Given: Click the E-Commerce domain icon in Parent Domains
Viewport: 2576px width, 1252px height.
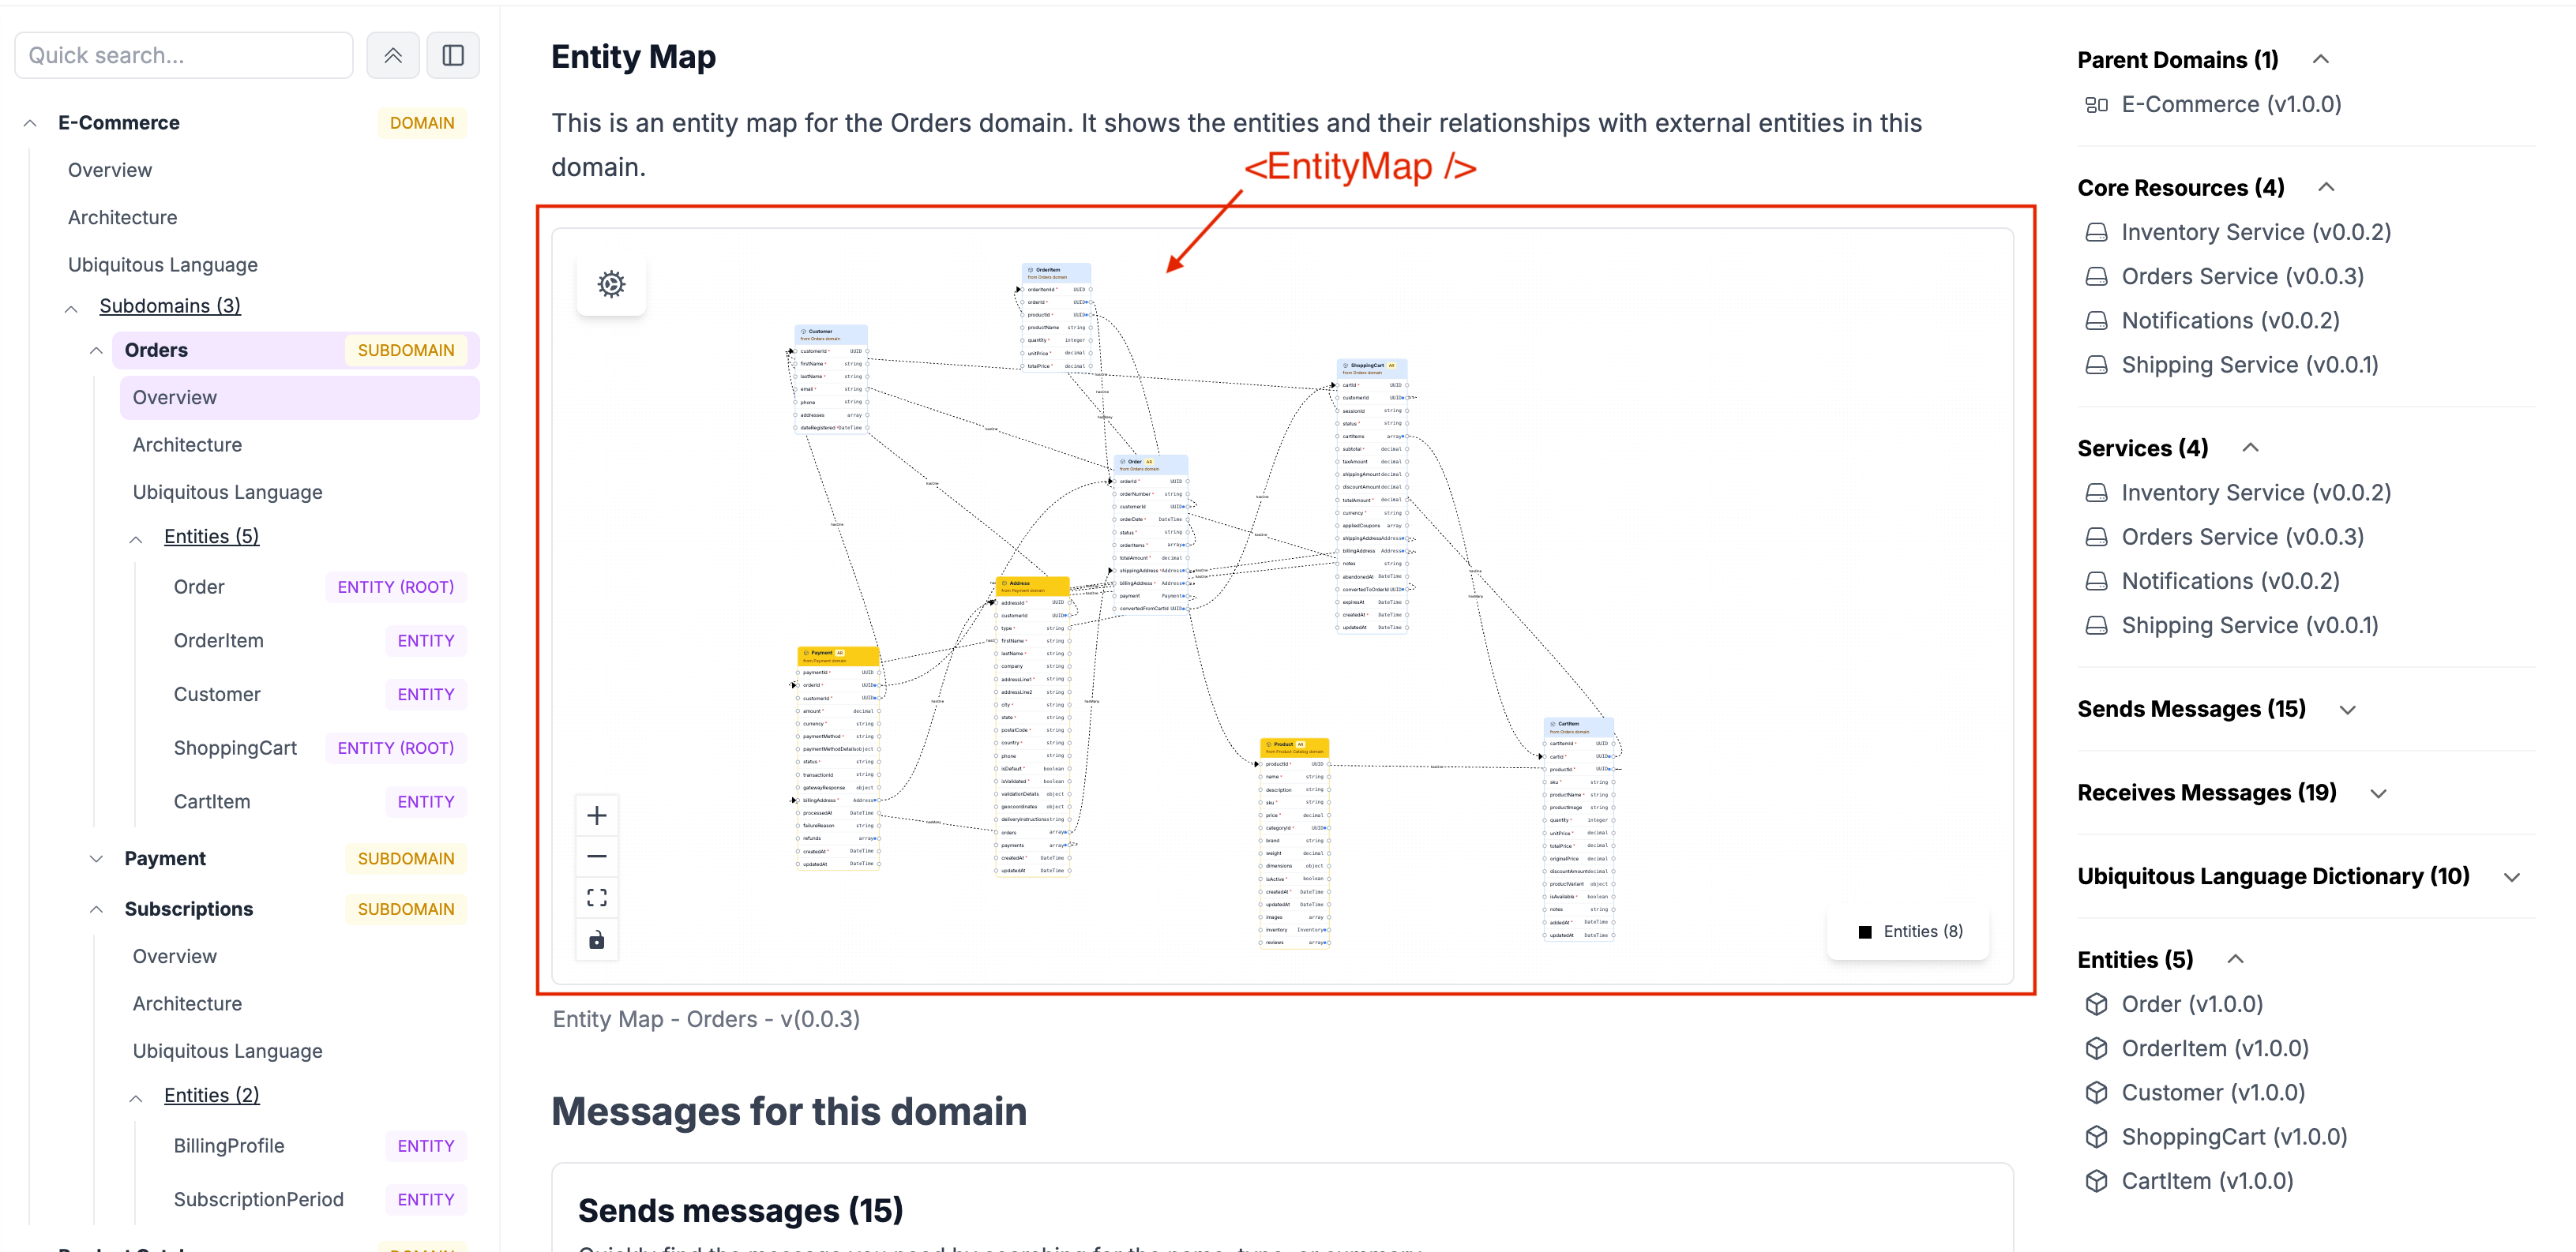Looking at the screenshot, I should tap(2097, 104).
